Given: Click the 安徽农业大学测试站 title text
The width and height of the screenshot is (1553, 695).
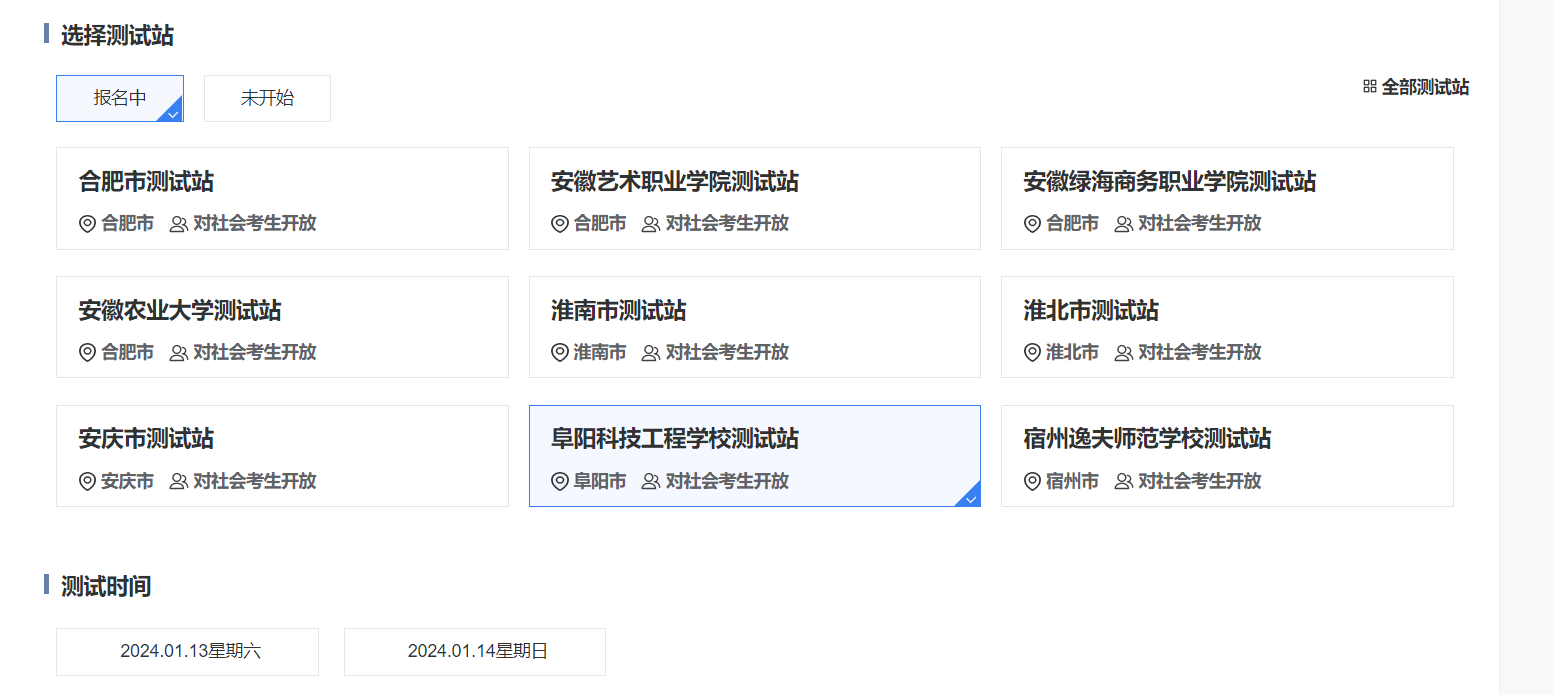Looking at the screenshot, I should pos(180,311).
